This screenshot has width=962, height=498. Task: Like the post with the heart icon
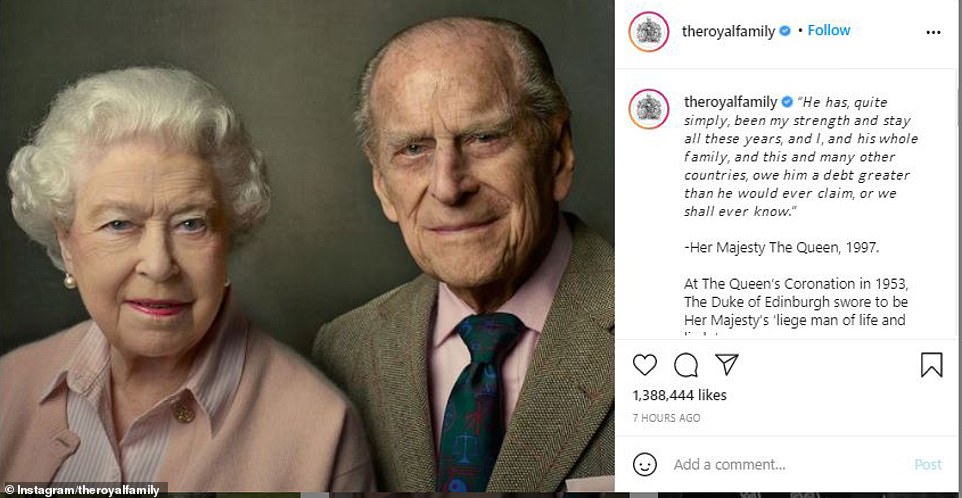645,365
